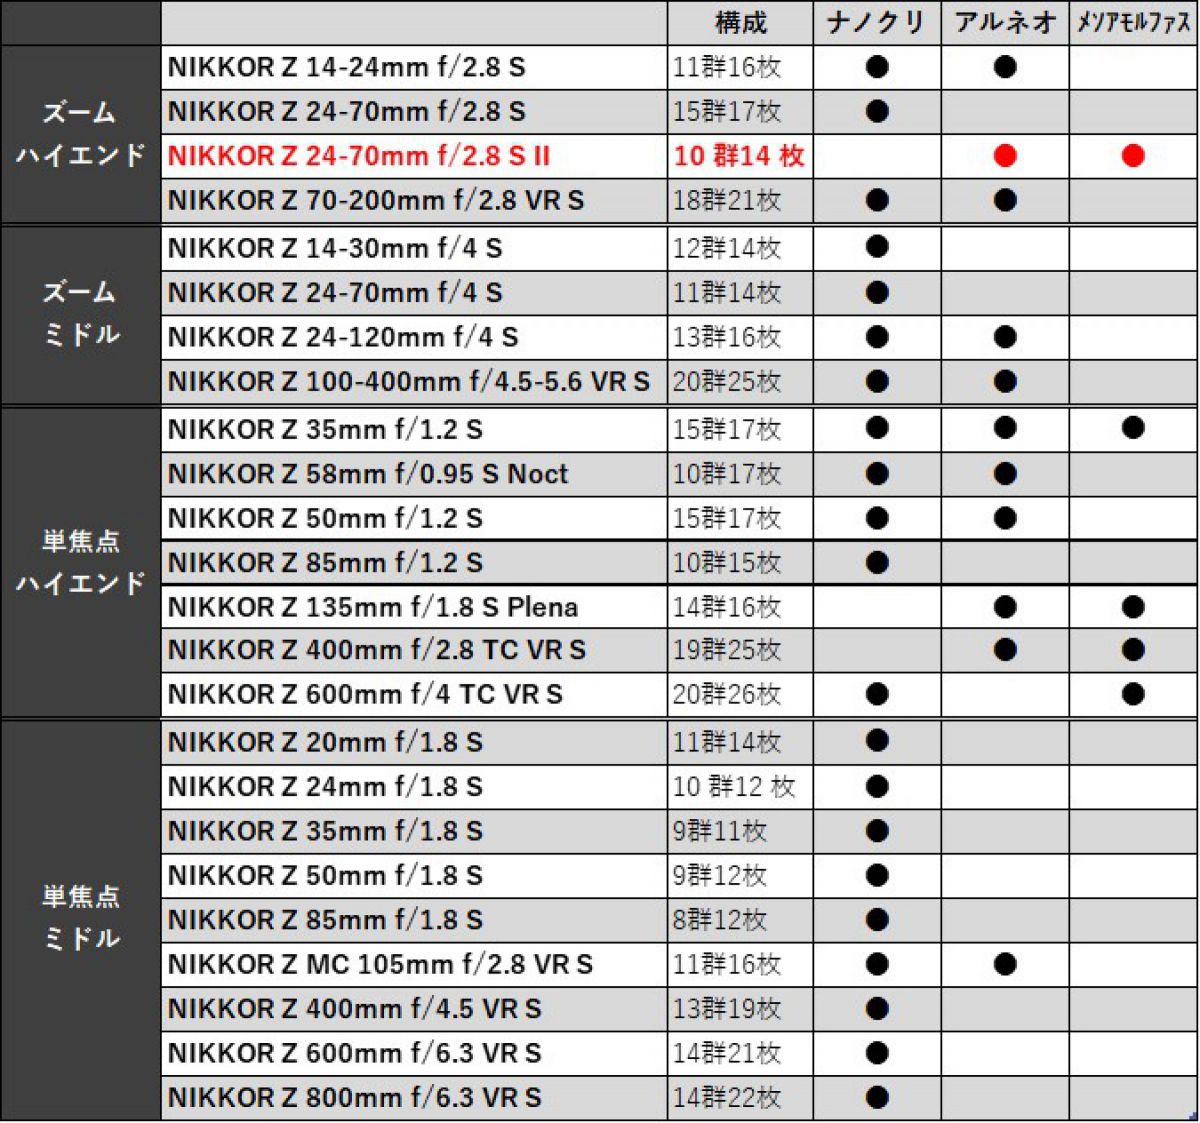
Task: Click the 14群22枚 composition cell
Action: (740, 1097)
